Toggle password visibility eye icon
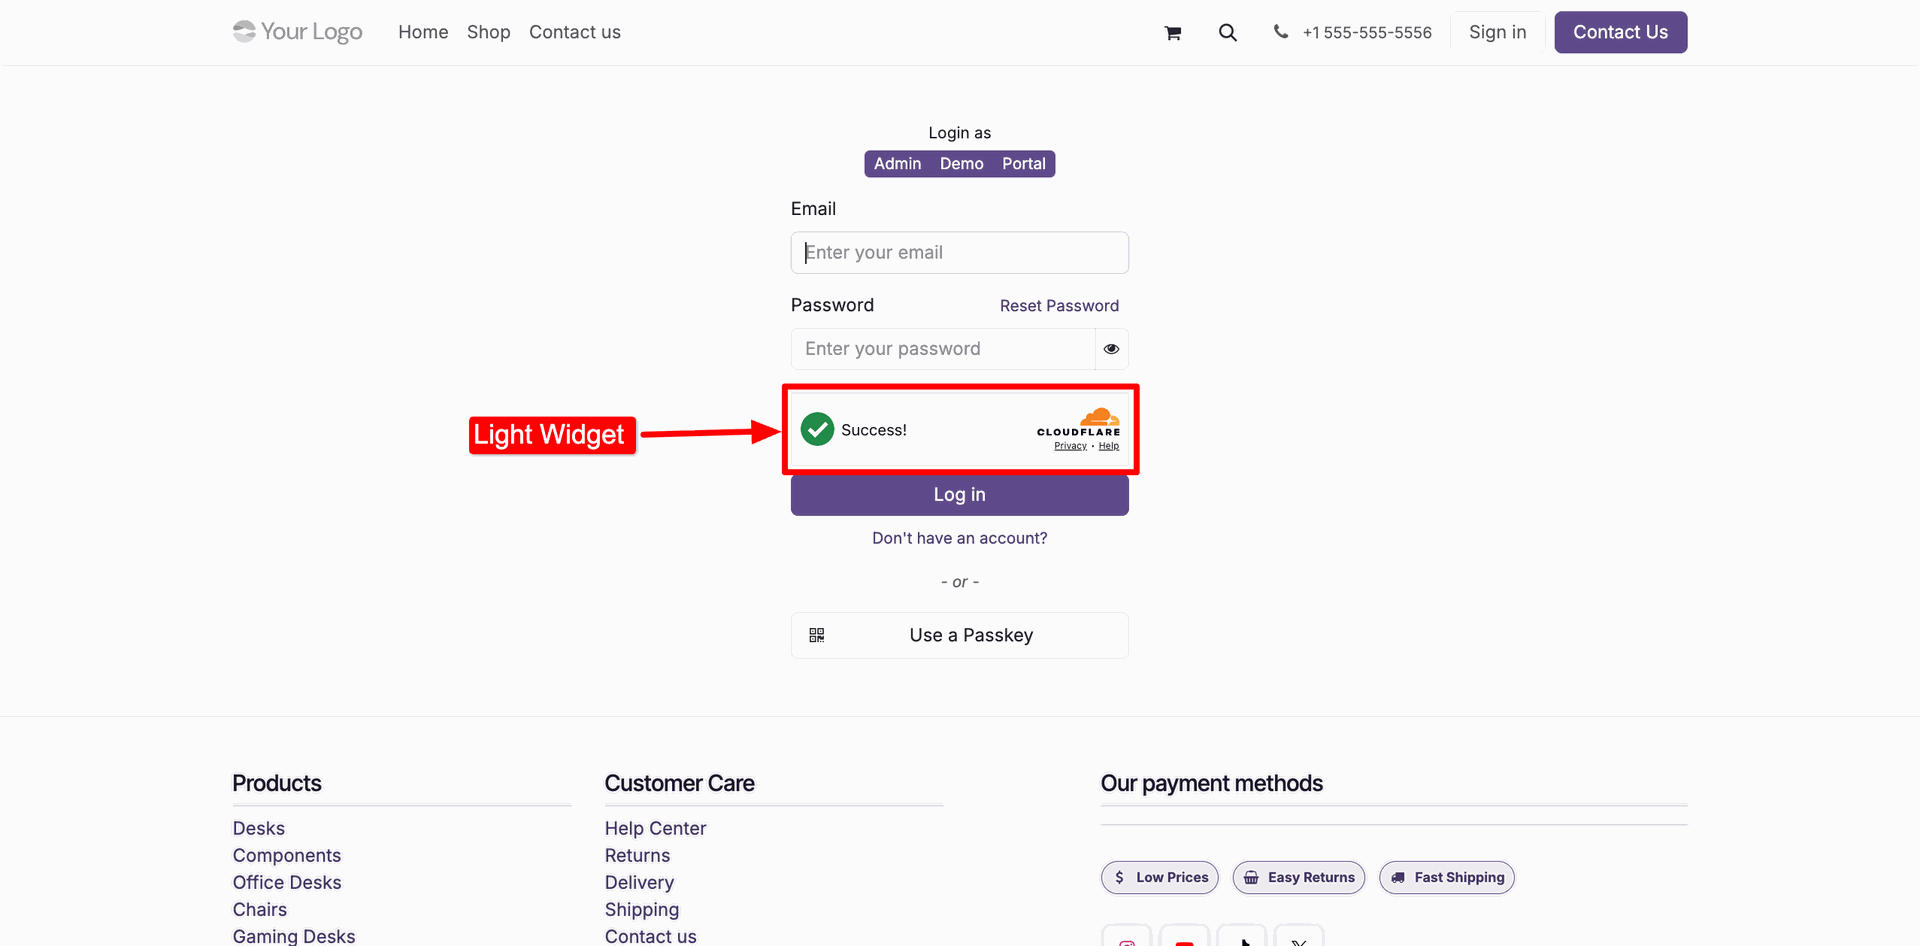 (1111, 349)
